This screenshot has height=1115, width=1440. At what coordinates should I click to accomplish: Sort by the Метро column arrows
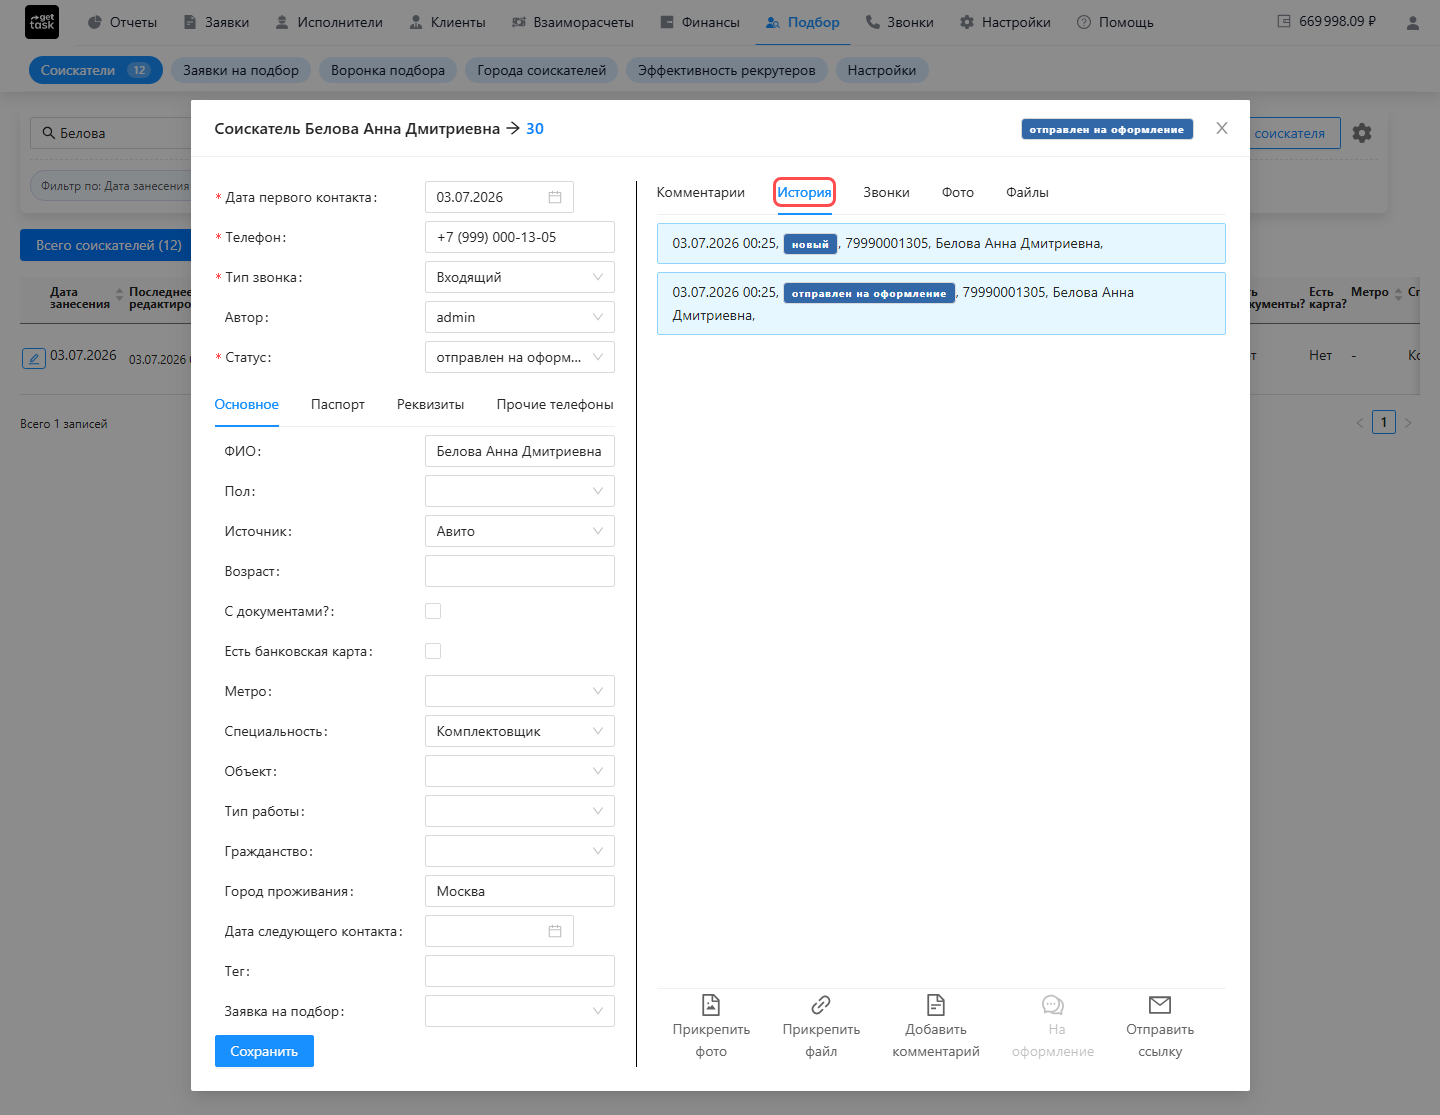[1398, 293]
